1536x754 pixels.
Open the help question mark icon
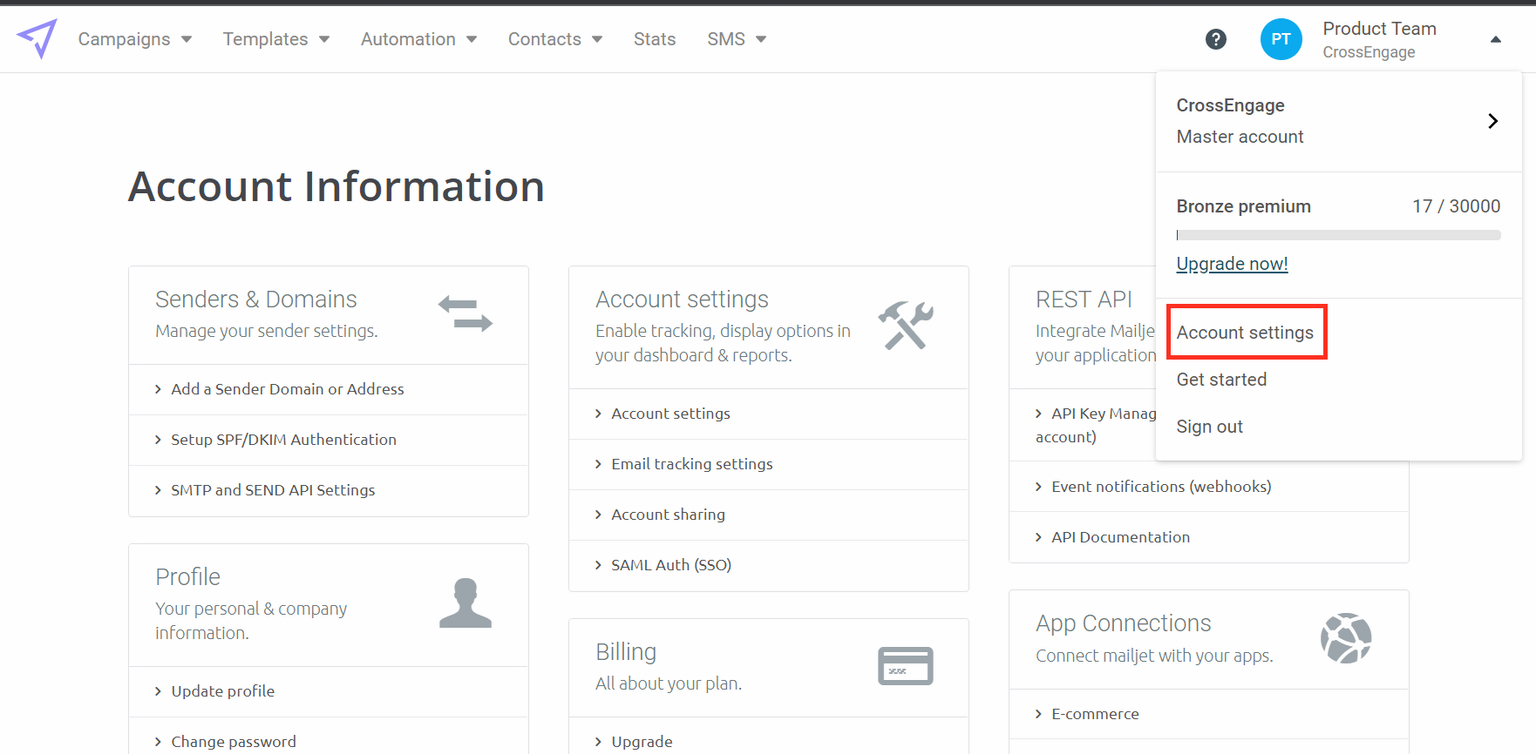1216,39
